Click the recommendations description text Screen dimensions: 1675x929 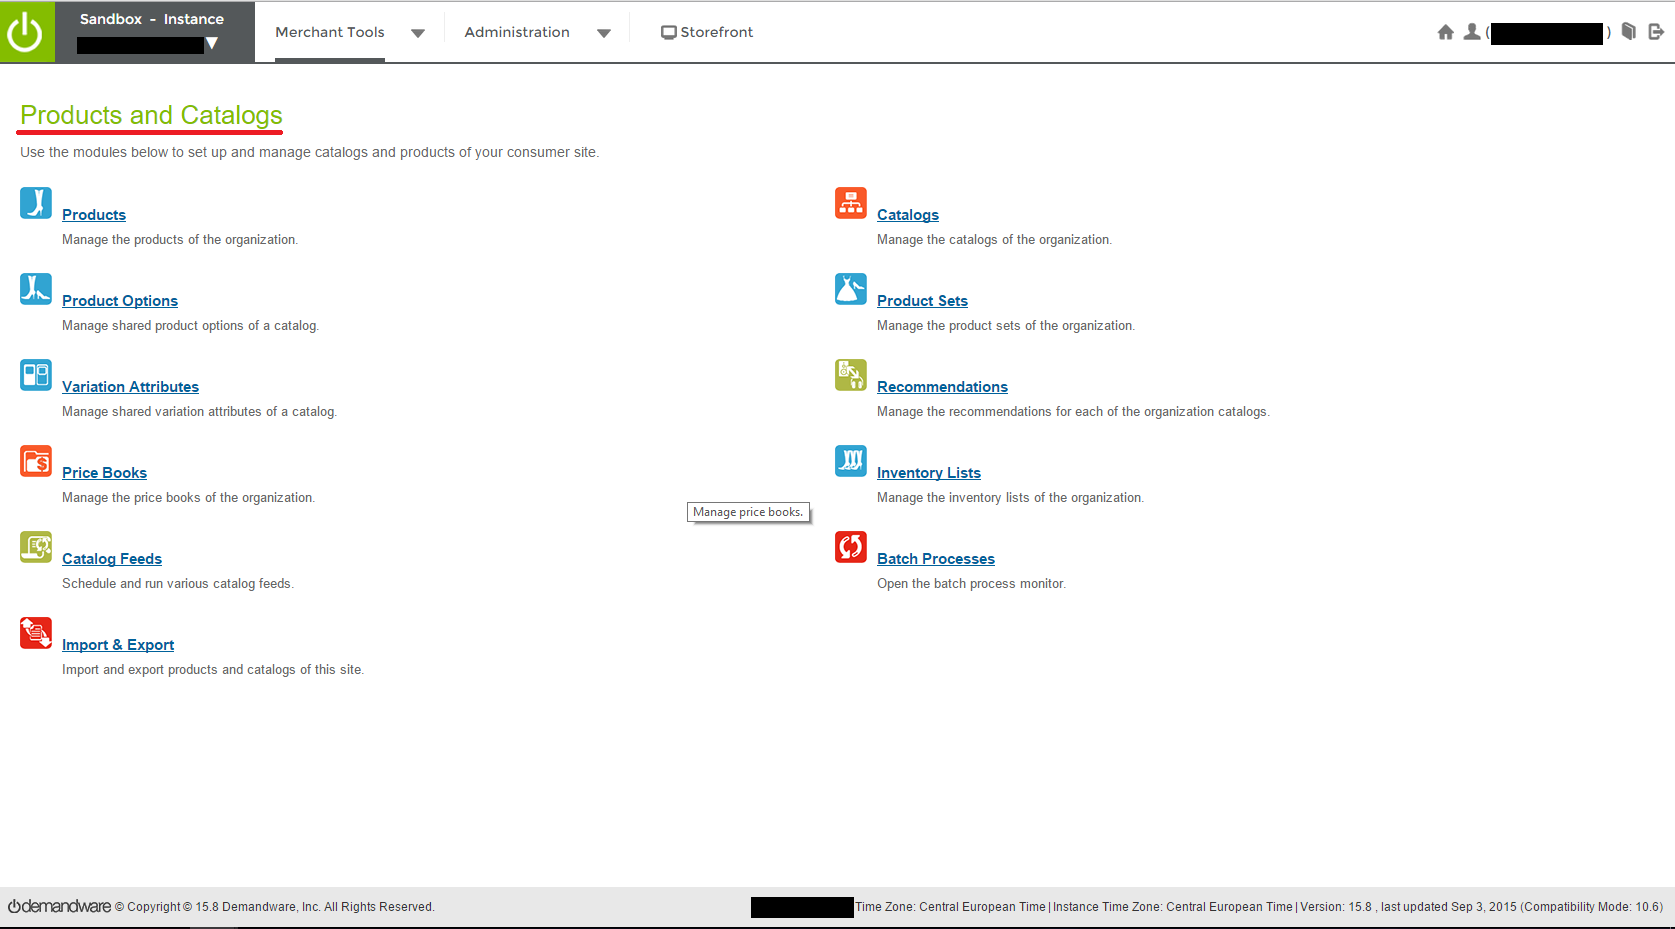point(1073,412)
